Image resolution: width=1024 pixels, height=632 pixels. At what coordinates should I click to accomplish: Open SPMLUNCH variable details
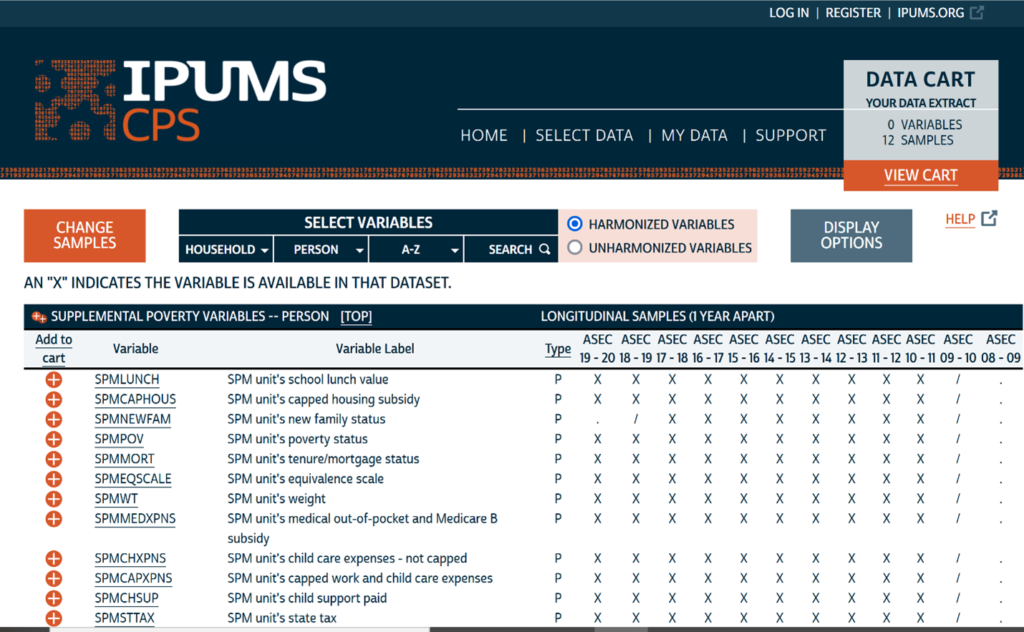pos(127,379)
